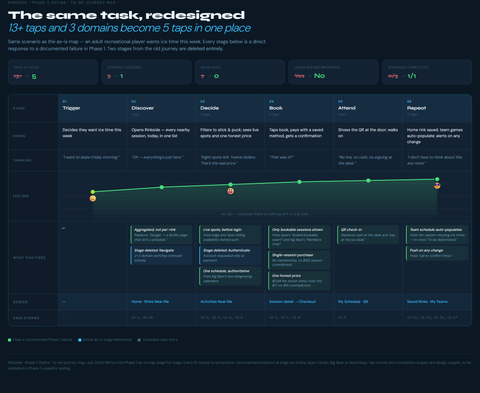Viewport: 480px width, 393px height.
Task: Open the Login Before Browsing stat card
Action: point(334,72)
